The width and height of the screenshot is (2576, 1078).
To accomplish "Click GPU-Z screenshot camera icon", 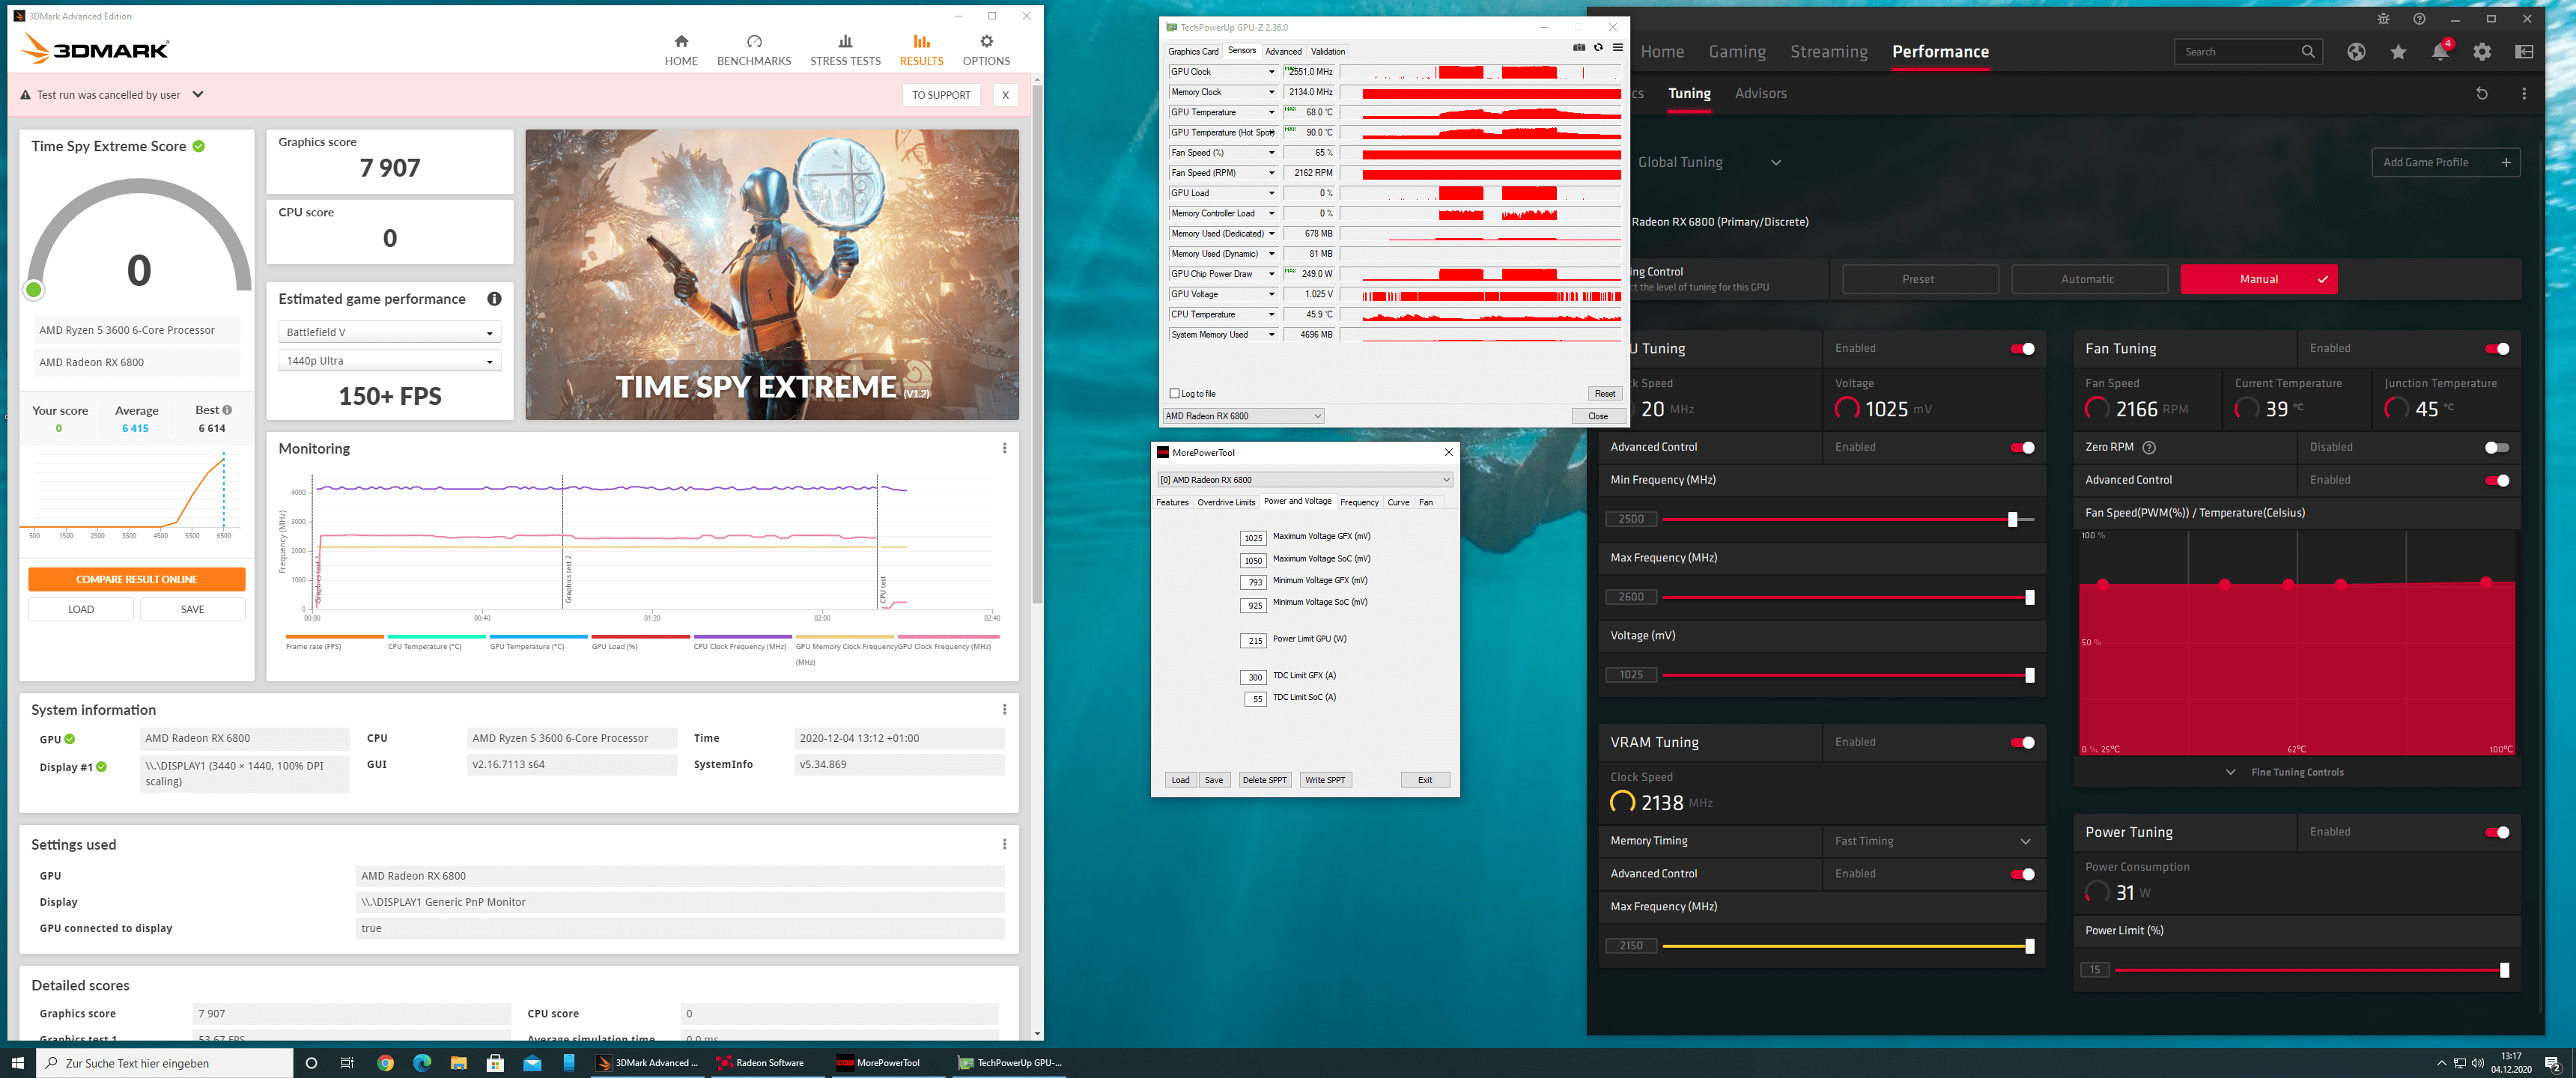I will [1579, 47].
